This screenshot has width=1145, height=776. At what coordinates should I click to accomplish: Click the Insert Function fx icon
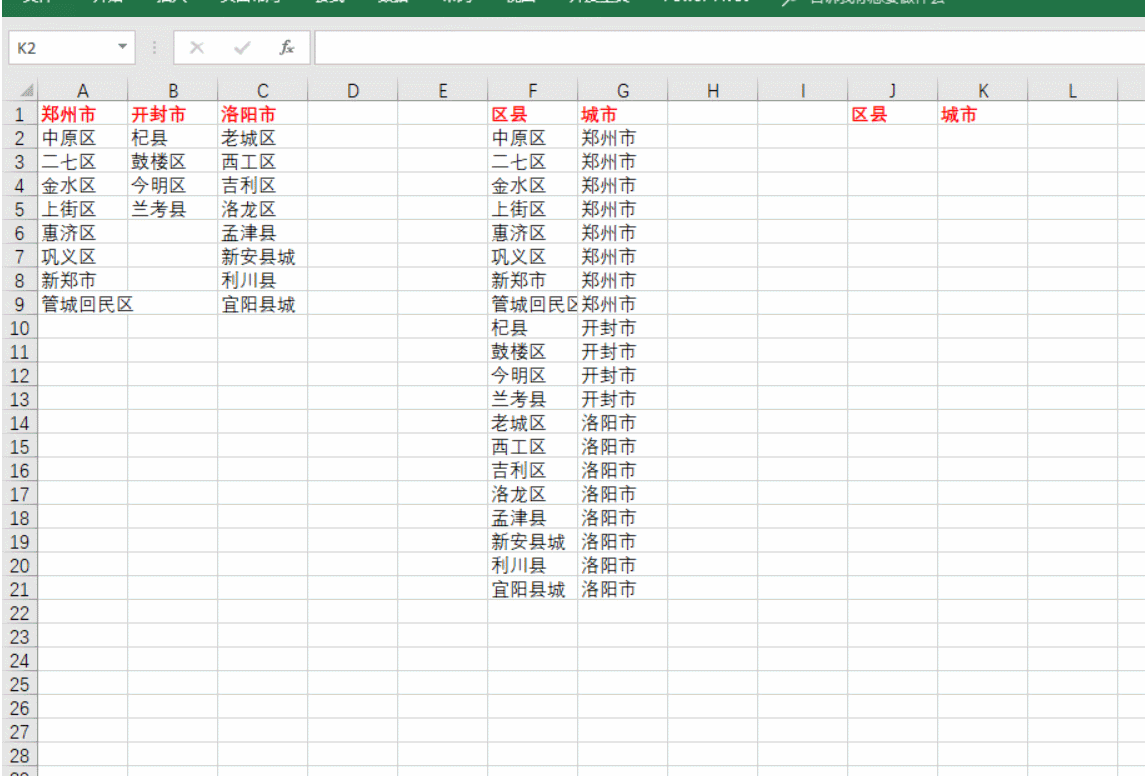[x=286, y=48]
